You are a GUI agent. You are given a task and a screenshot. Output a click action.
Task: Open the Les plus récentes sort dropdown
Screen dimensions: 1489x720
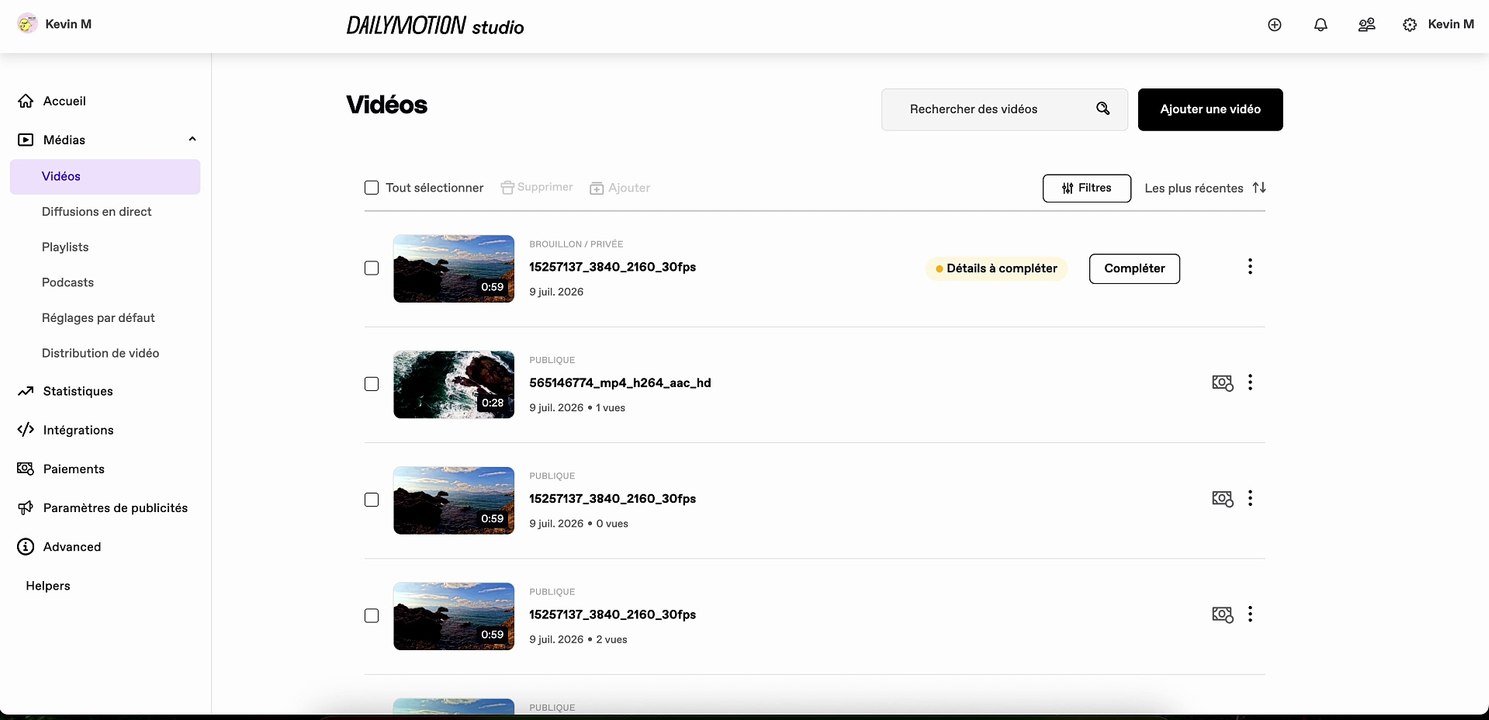pyautogui.click(x=1205, y=188)
